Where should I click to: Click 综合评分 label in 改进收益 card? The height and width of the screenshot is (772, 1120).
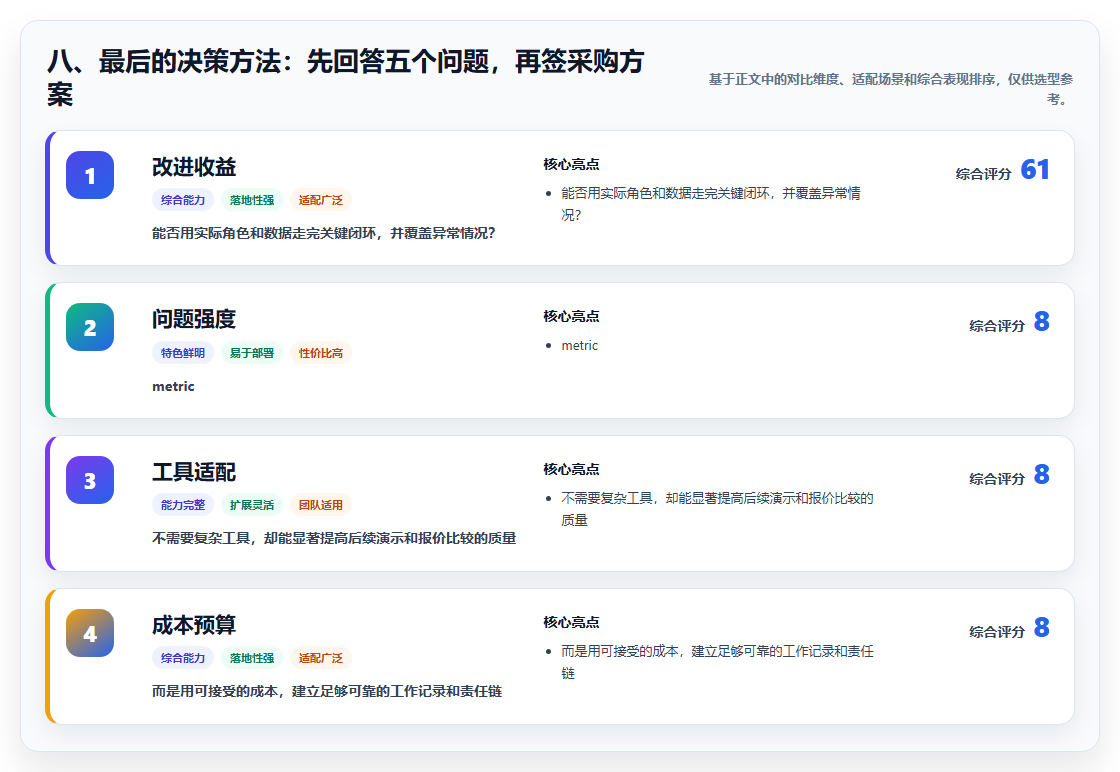[x=984, y=174]
